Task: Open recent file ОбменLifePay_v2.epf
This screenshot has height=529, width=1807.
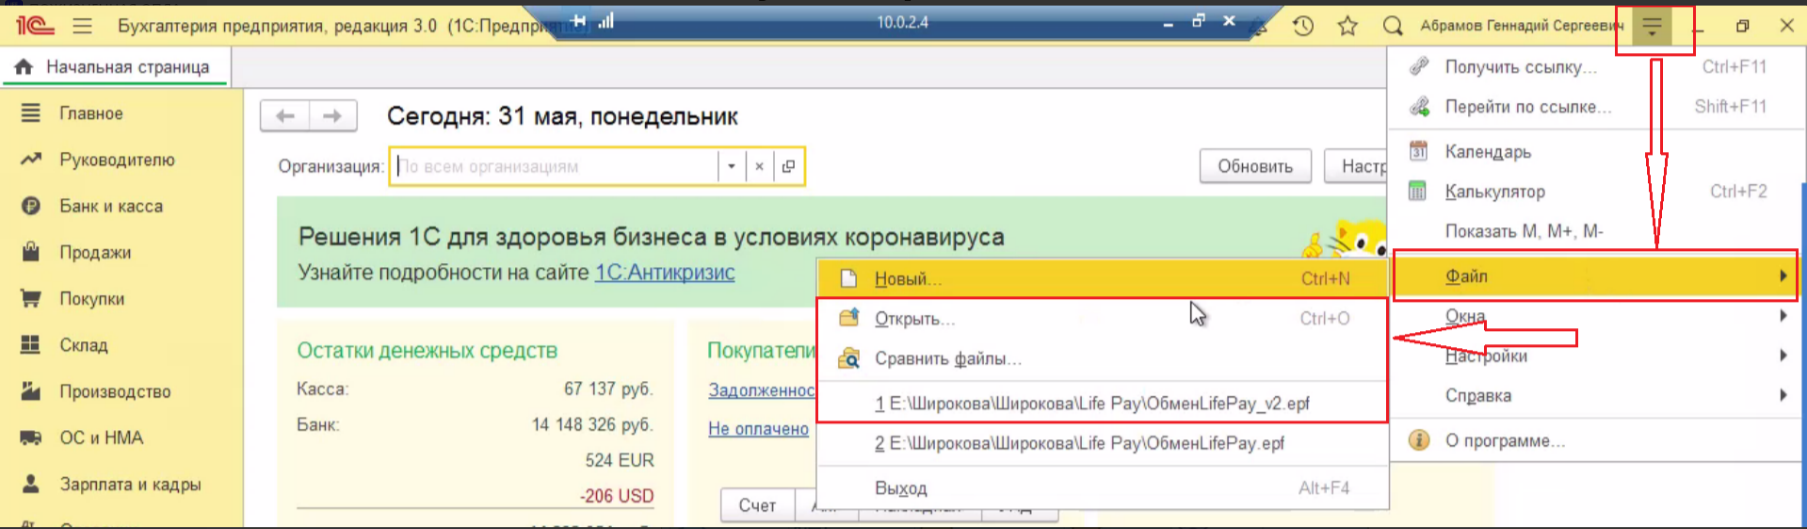Action: coord(1102,403)
